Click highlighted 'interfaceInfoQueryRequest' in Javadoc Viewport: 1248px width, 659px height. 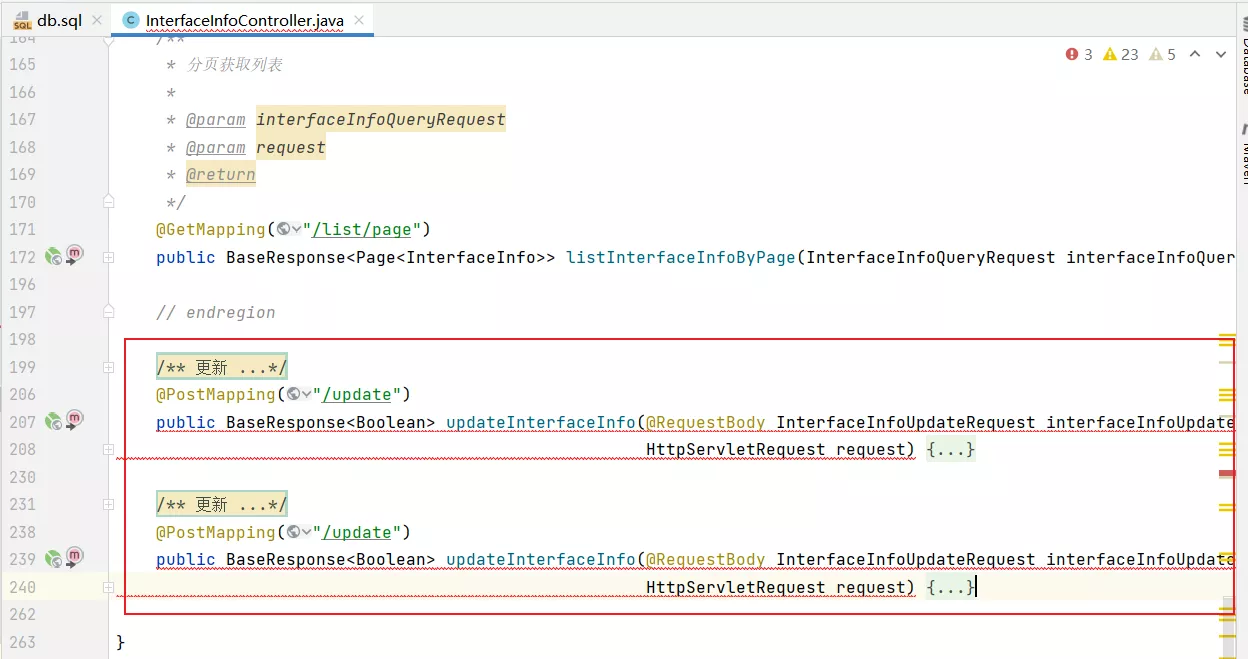(x=381, y=119)
